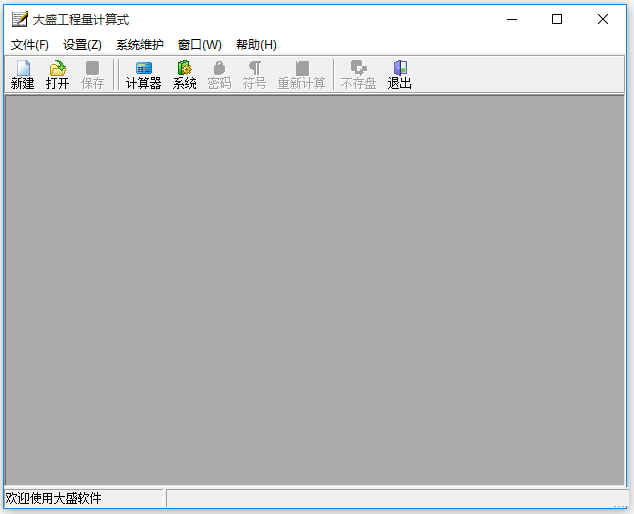Exit using the 退出 toolbar icon
Viewport: 634px width, 514px height.
400,75
